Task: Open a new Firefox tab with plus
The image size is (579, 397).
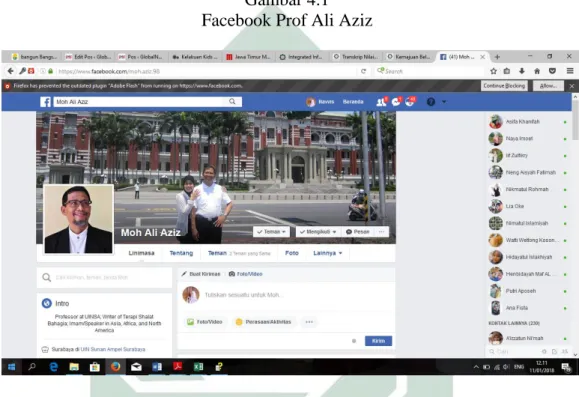Action: [x=497, y=57]
